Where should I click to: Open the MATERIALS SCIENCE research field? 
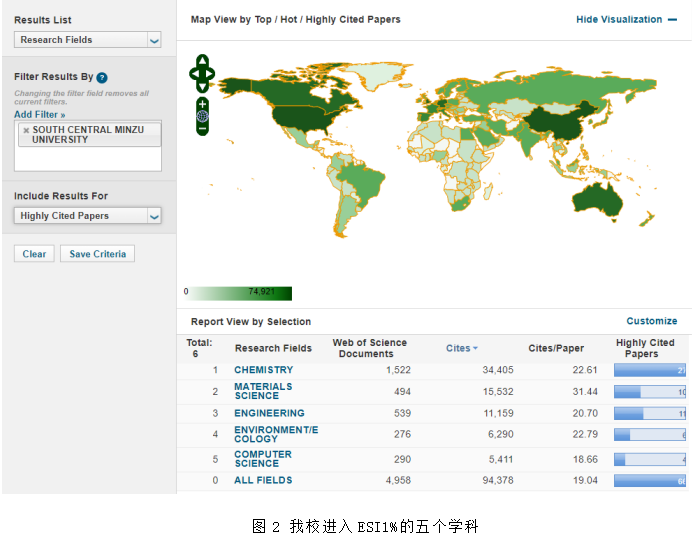point(263,391)
